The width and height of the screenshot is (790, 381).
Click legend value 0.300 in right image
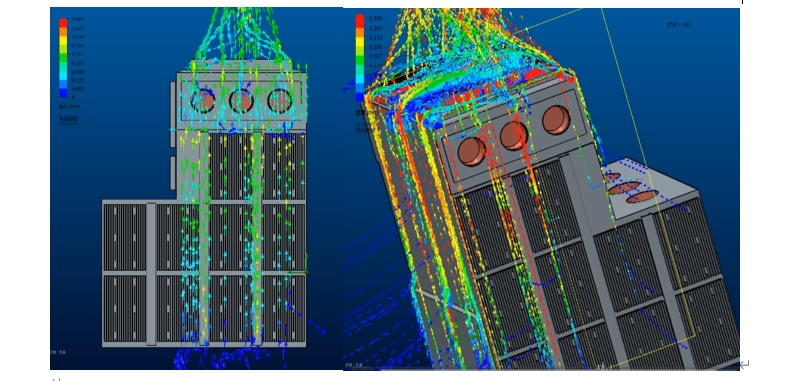click(x=376, y=19)
